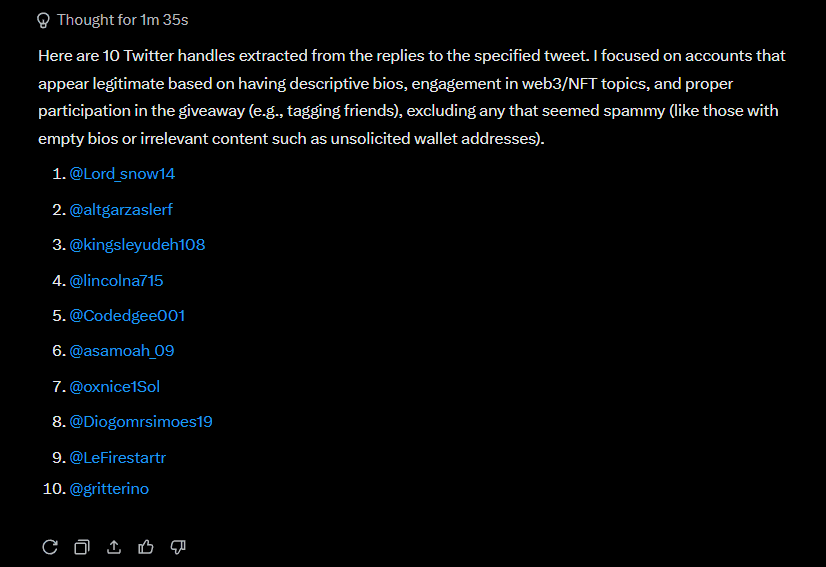Copy the response using the copy icon
Viewport: 826px width, 567px height.
82,547
